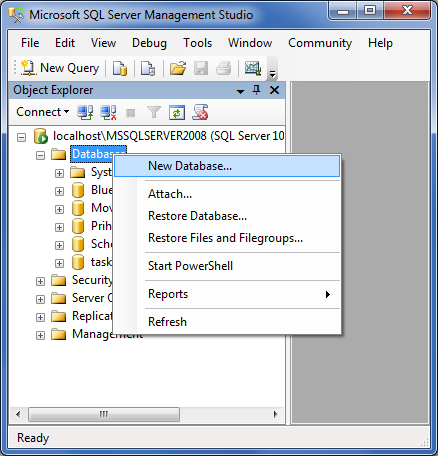Image resolution: width=438 pixels, height=456 pixels.
Task: Expand the Replication folder
Action: [40, 317]
